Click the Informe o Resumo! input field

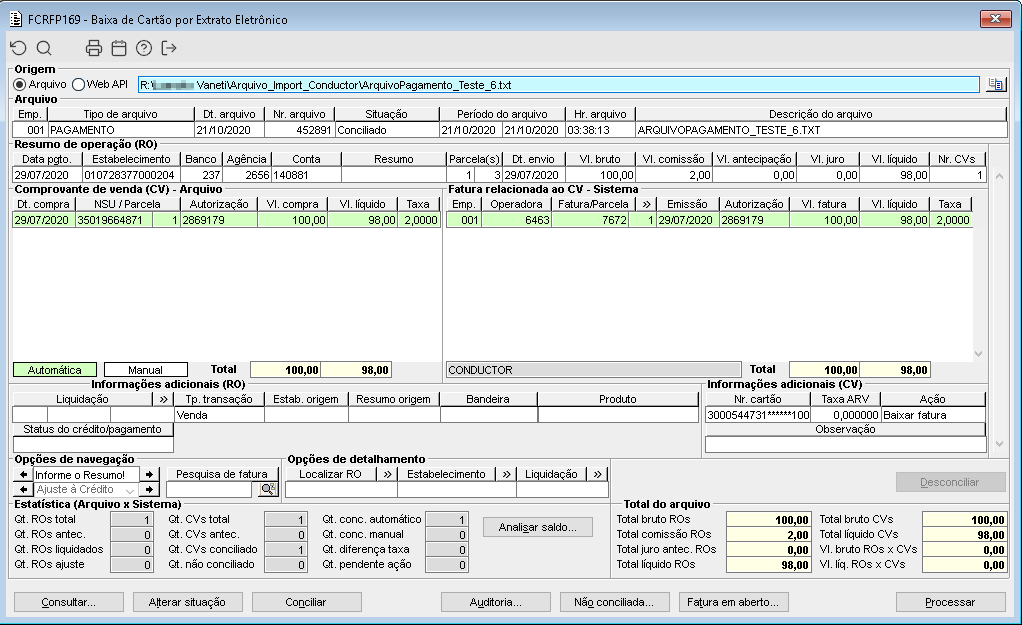tap(87, 474)
